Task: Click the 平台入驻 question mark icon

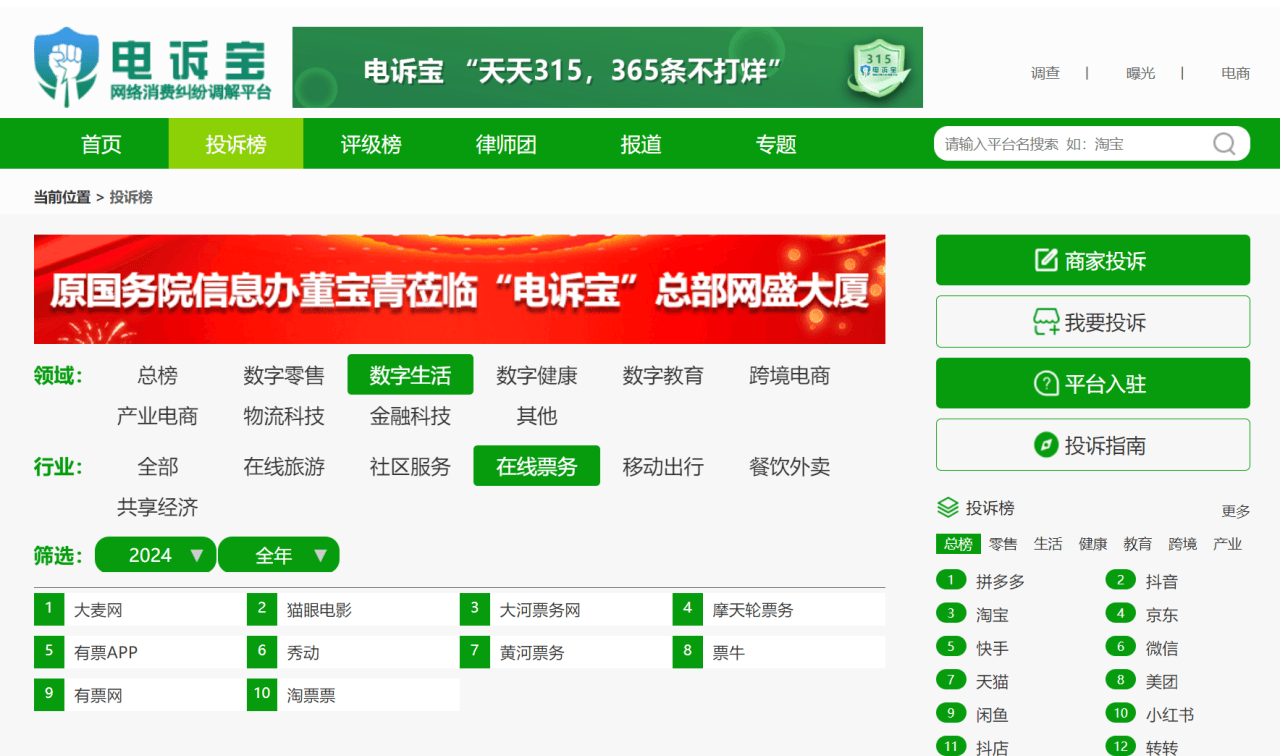Action: coord(1046,383)
